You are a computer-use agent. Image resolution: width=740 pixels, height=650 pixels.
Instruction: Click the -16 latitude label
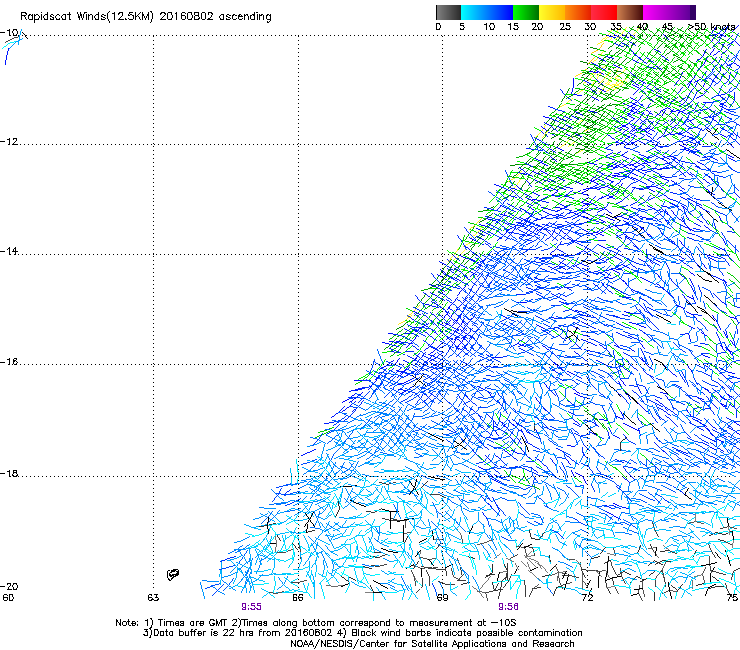click(9, 361)
